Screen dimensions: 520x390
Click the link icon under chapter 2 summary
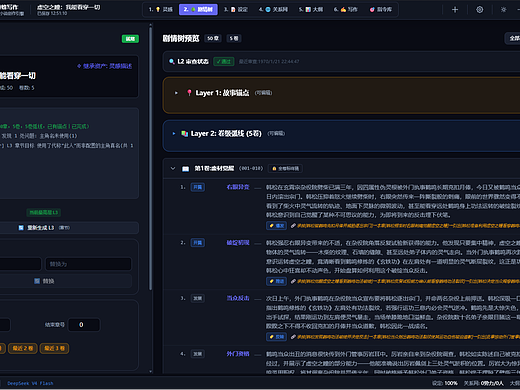tap(293, 281)
